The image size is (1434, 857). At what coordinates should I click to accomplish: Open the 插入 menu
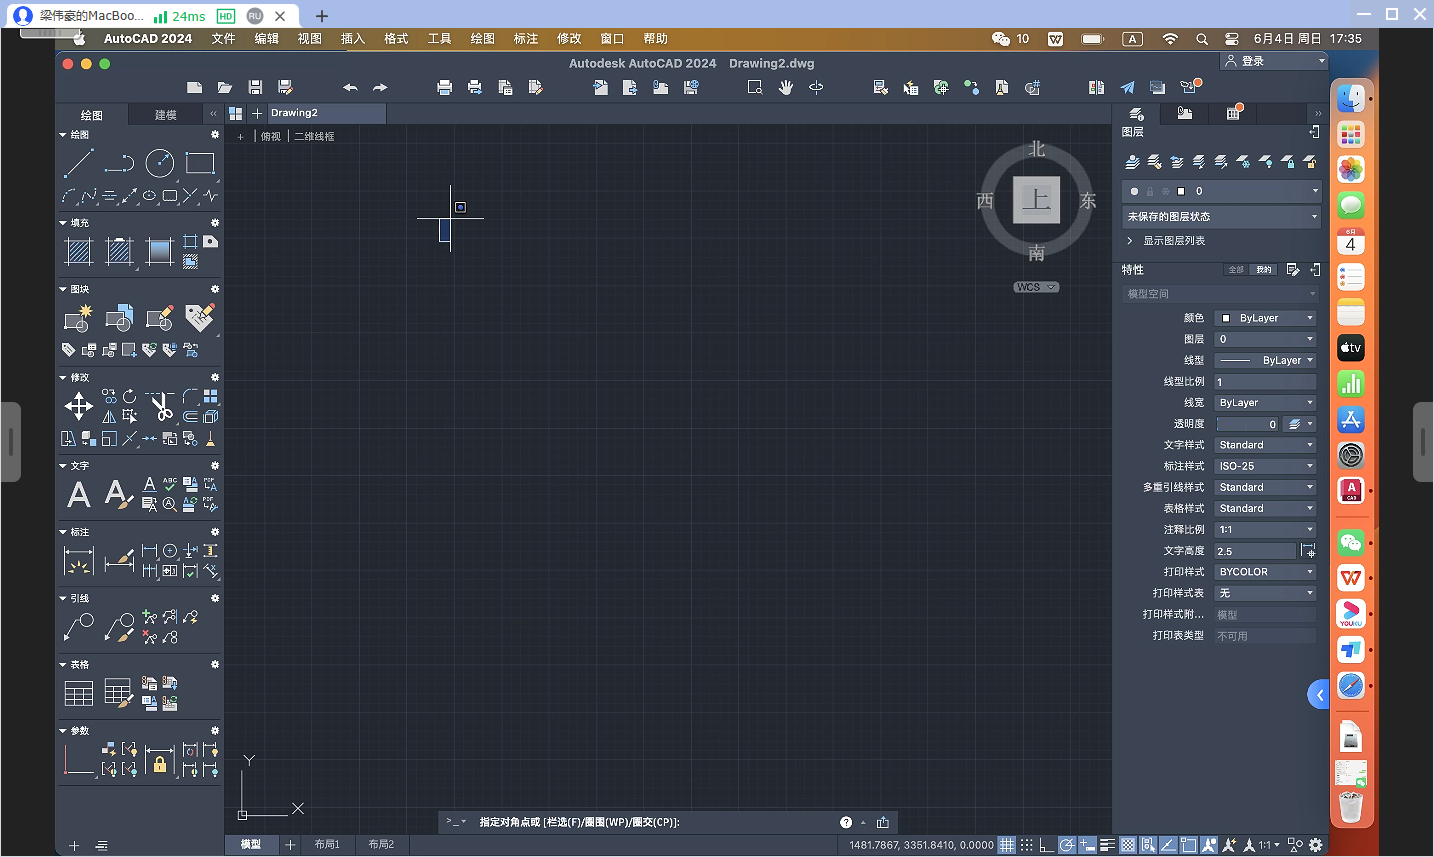coord(352,39)
